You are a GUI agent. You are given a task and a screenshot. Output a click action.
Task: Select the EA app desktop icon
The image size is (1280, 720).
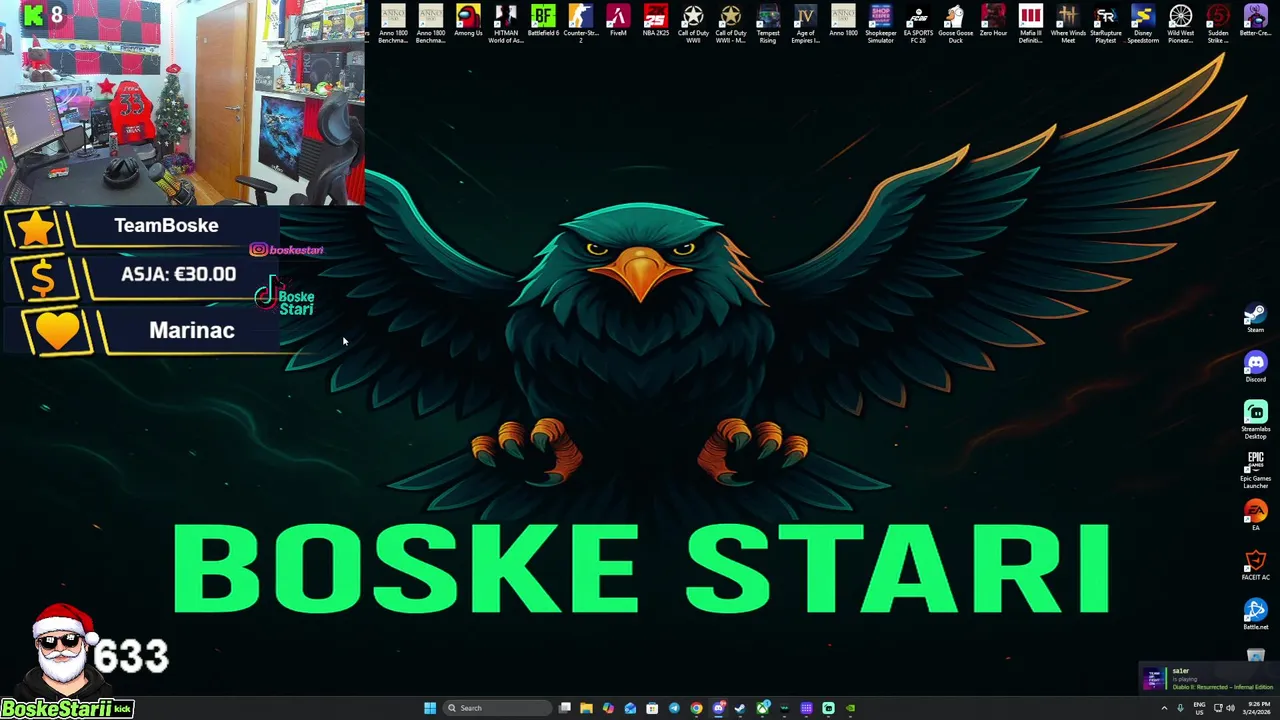point(1255,516)
